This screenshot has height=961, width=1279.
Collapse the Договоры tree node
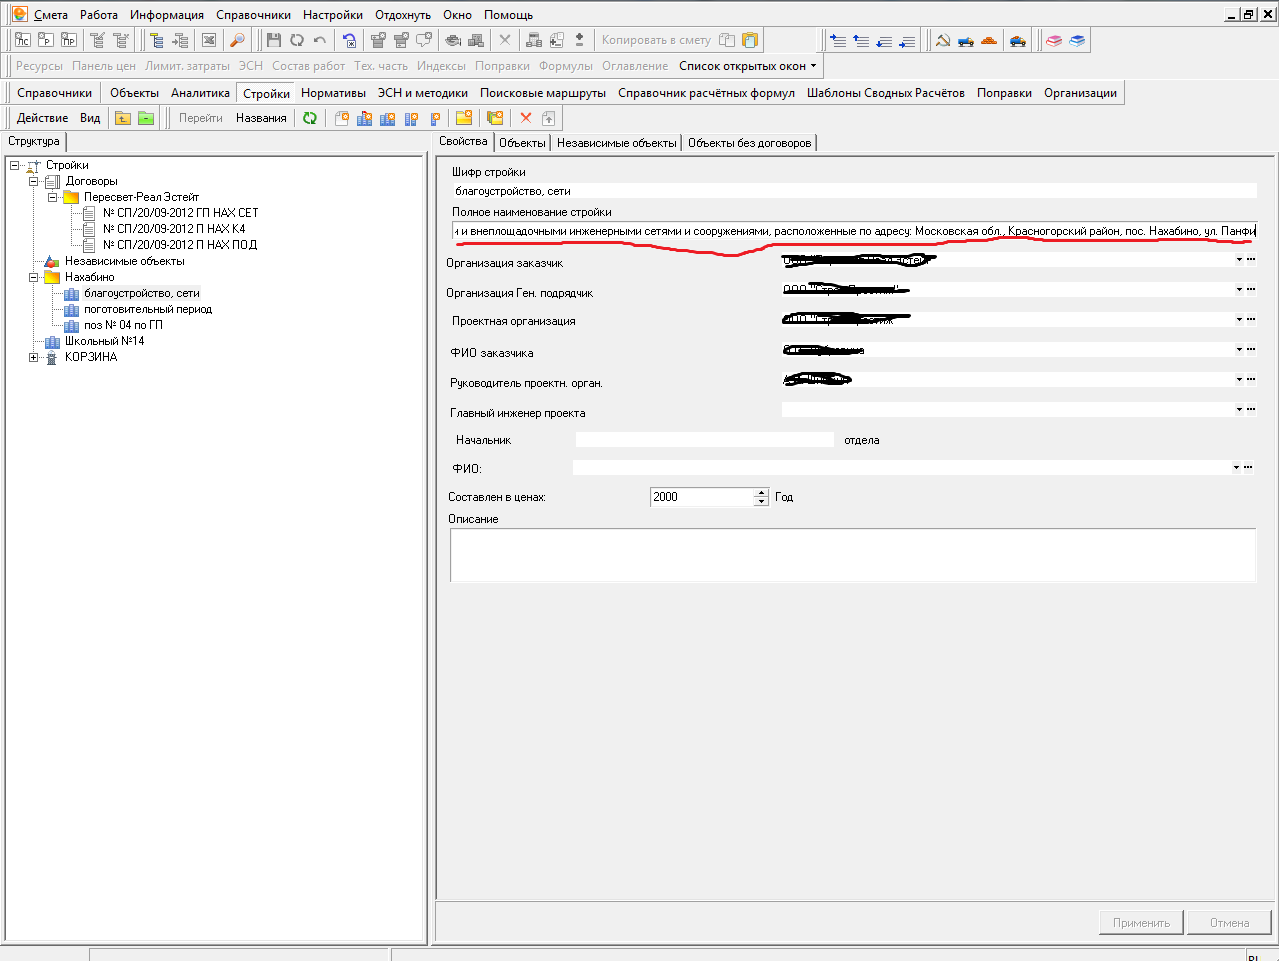pos(34,181)
